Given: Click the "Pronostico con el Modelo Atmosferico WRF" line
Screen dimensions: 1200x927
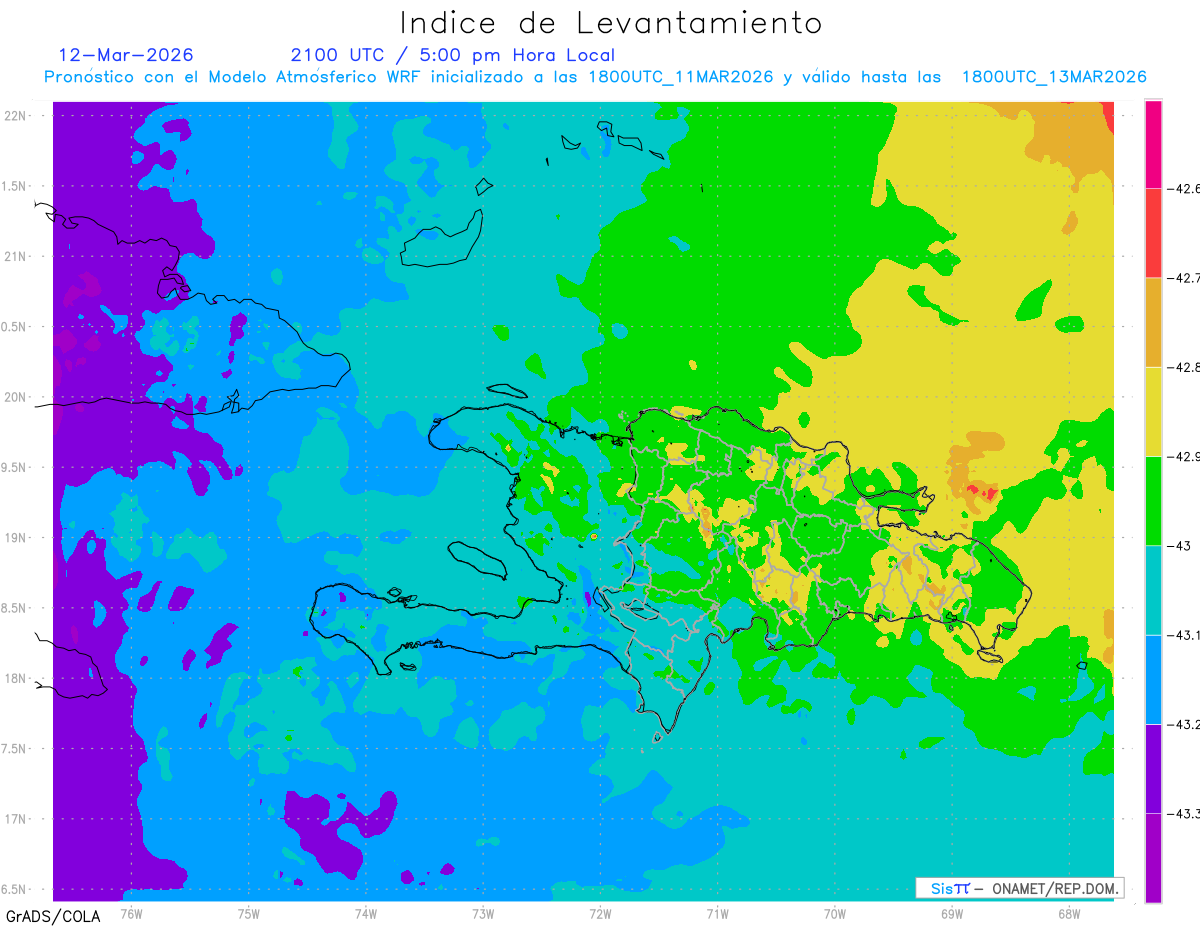Looking at the screenshot, I should (x=595, y=77).
